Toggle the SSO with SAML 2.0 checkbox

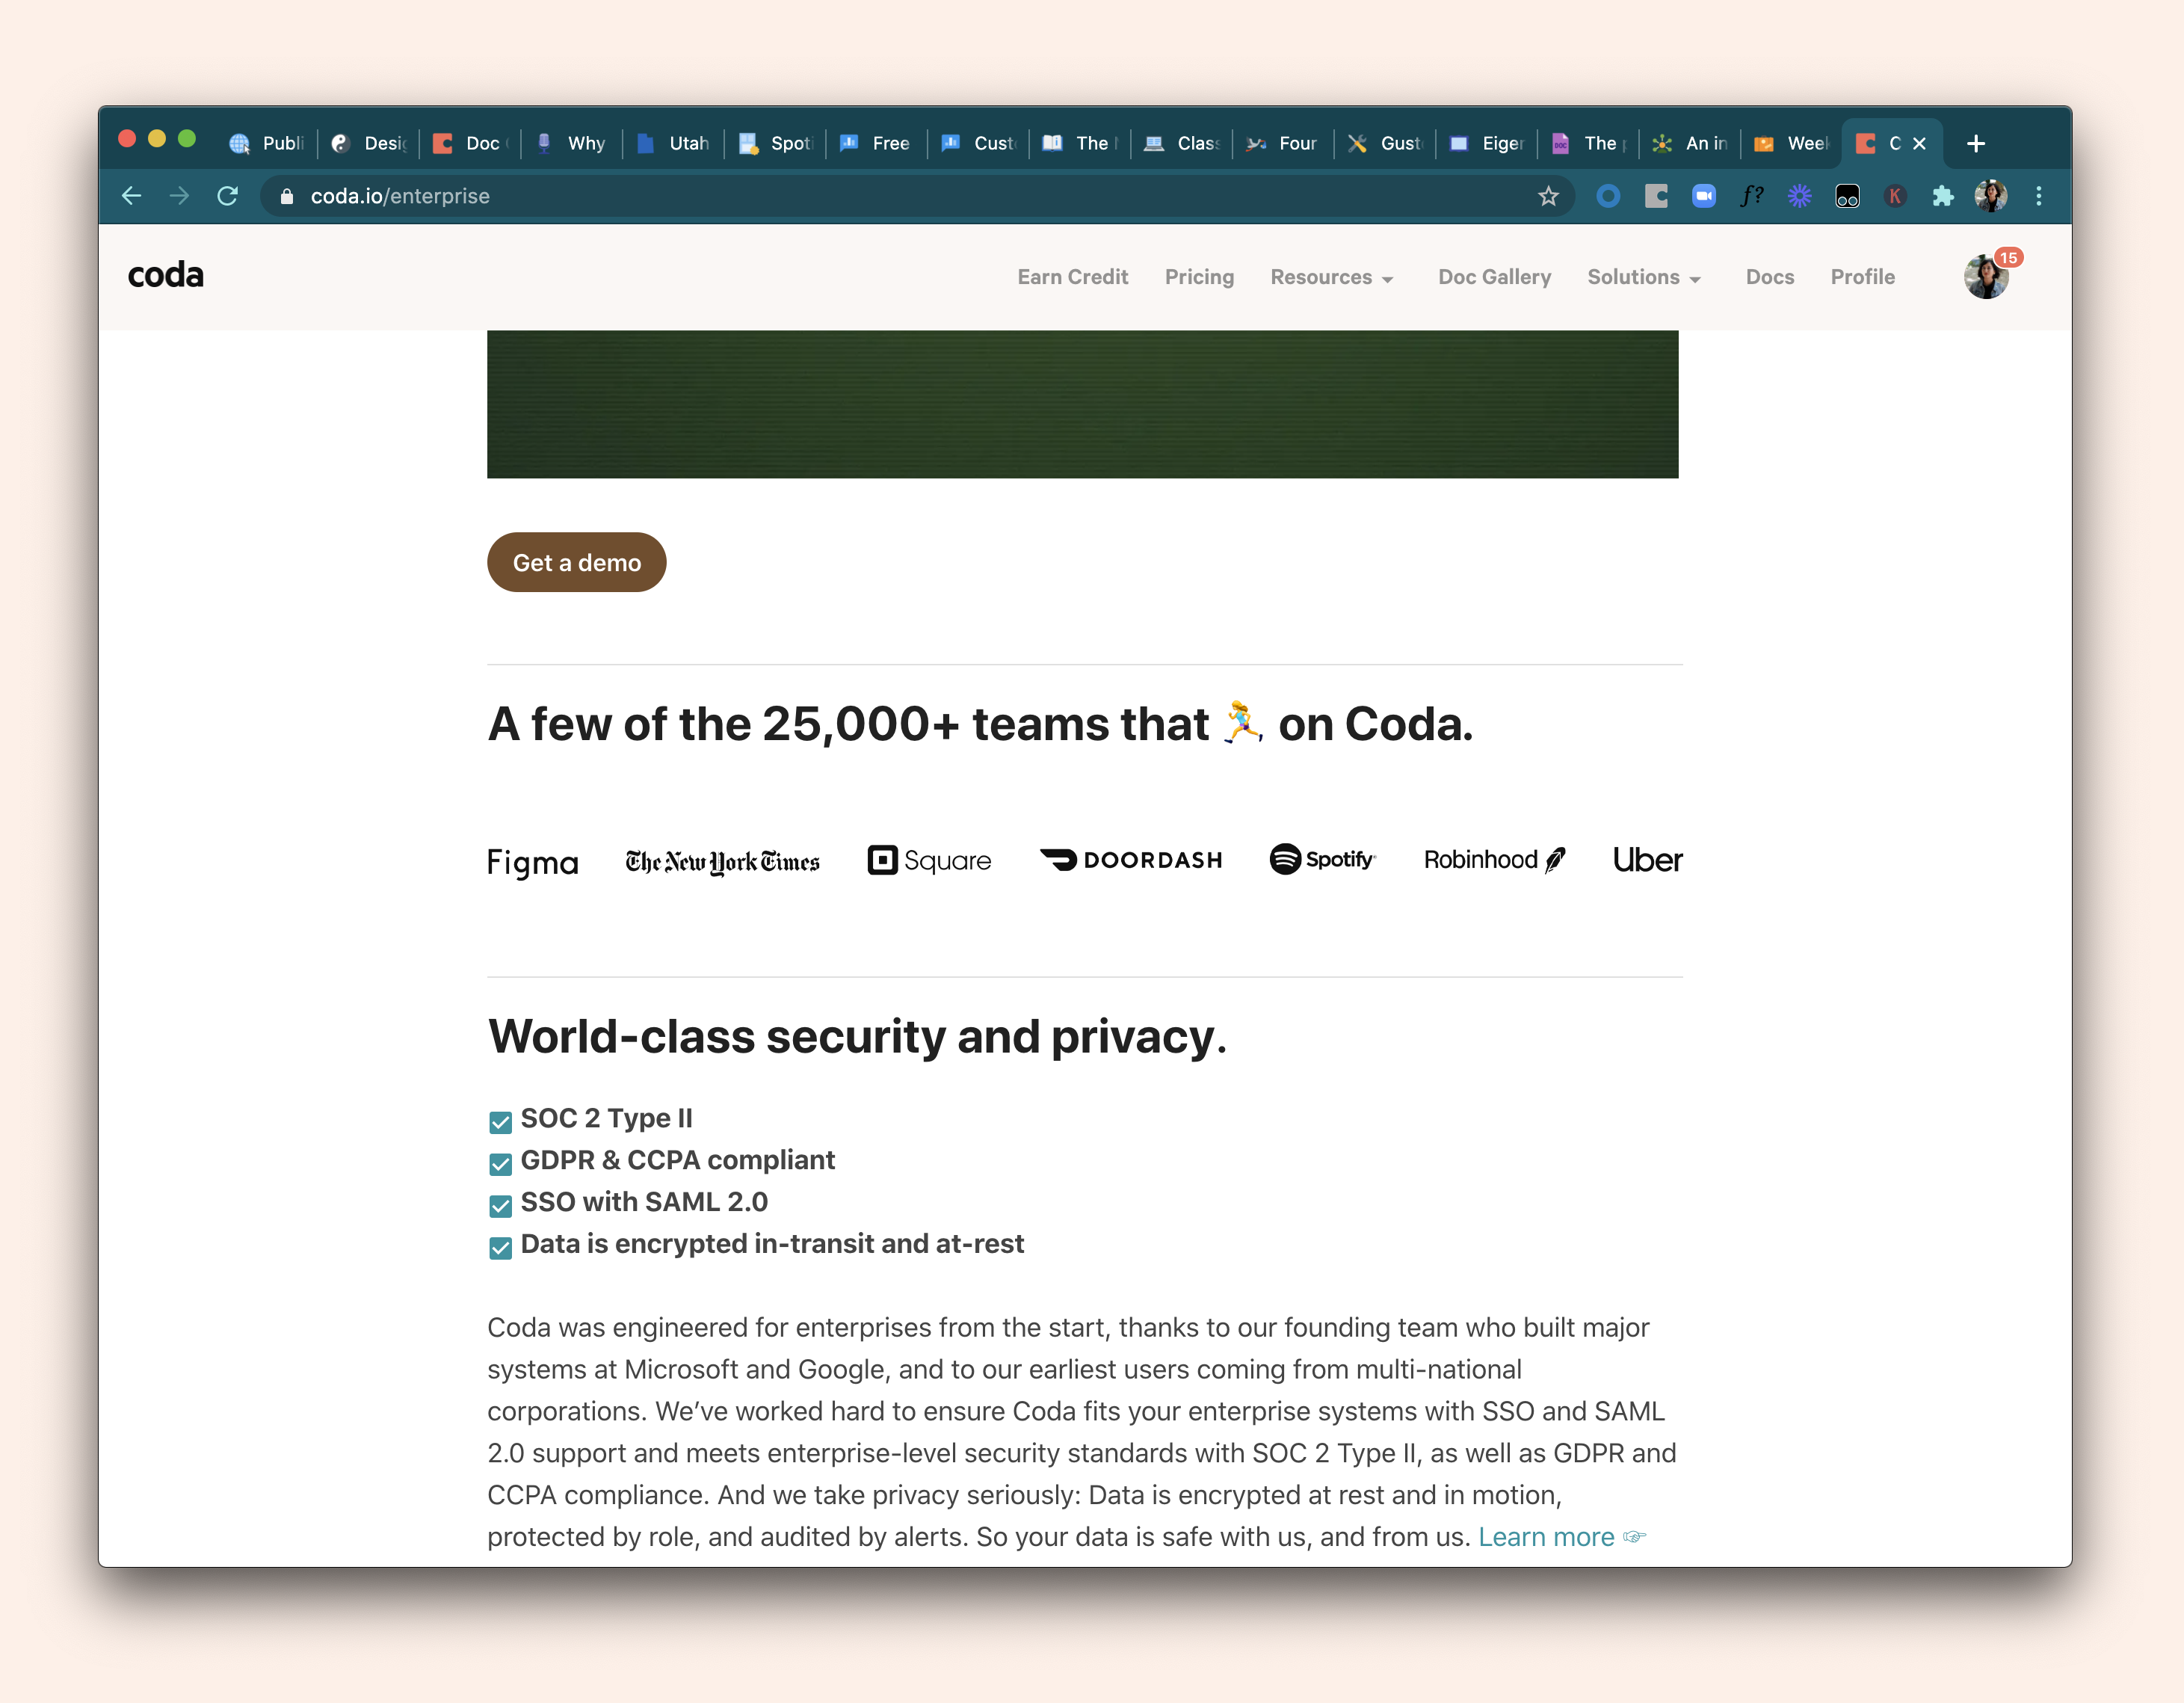tap(500, 1206)
